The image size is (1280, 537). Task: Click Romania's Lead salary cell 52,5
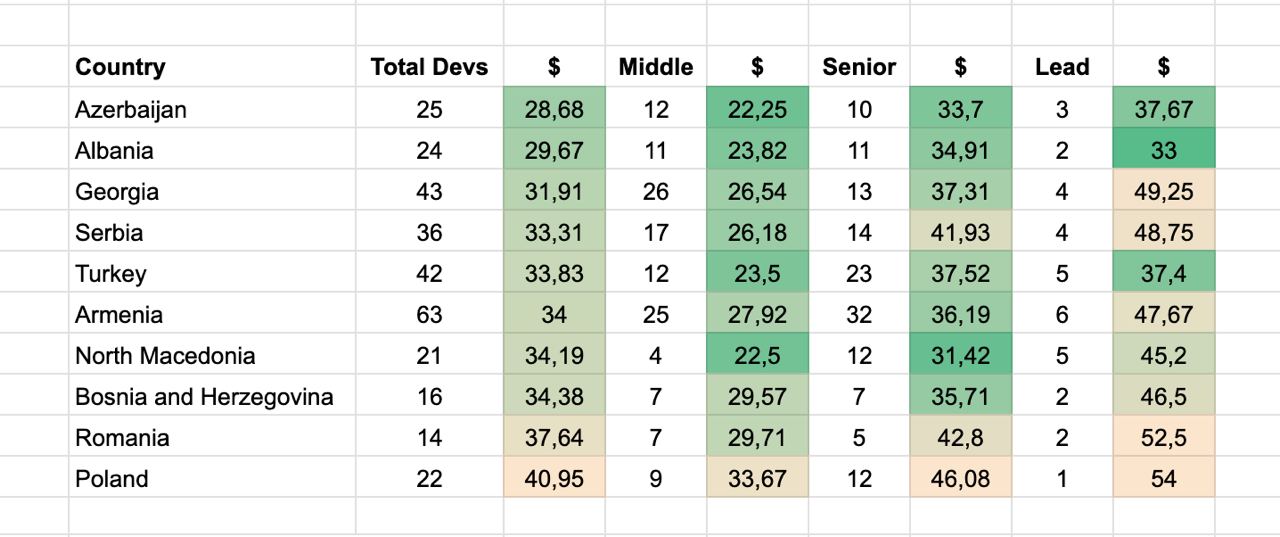1163,438
